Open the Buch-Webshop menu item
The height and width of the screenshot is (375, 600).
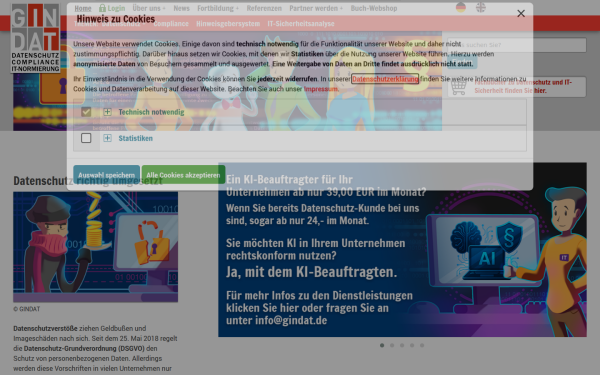(x=374, y=8)
